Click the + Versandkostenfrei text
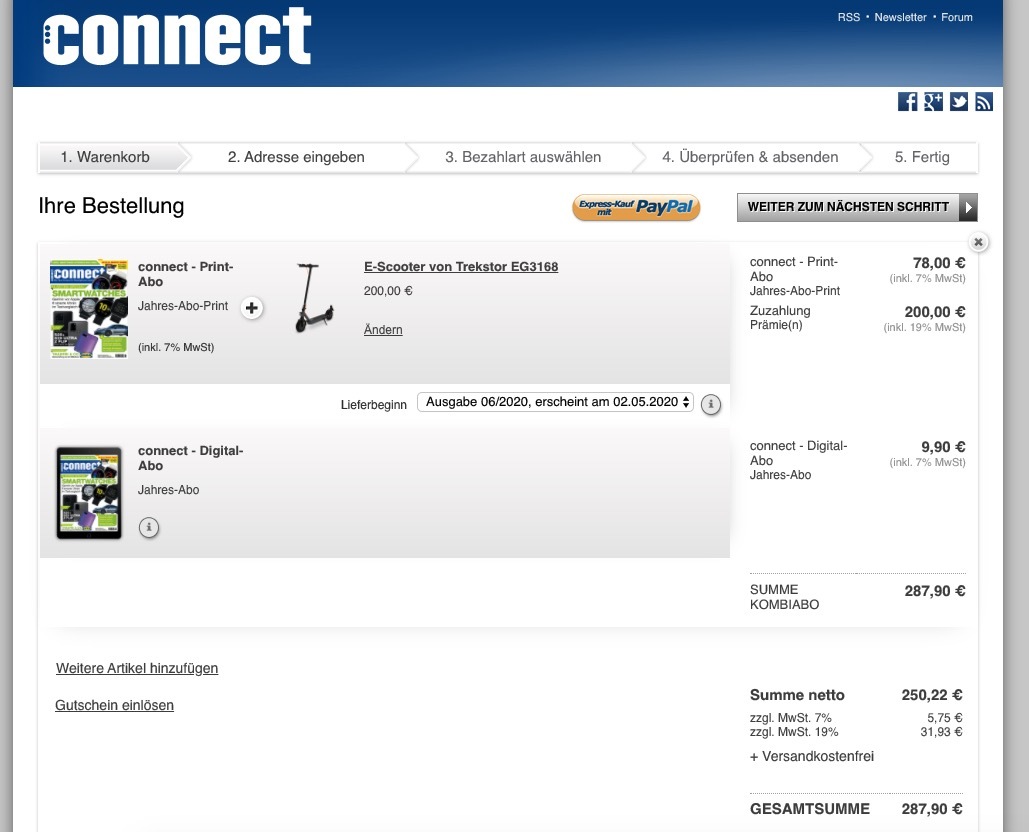This screenshot has width=1029, height=832. point(812,757)
